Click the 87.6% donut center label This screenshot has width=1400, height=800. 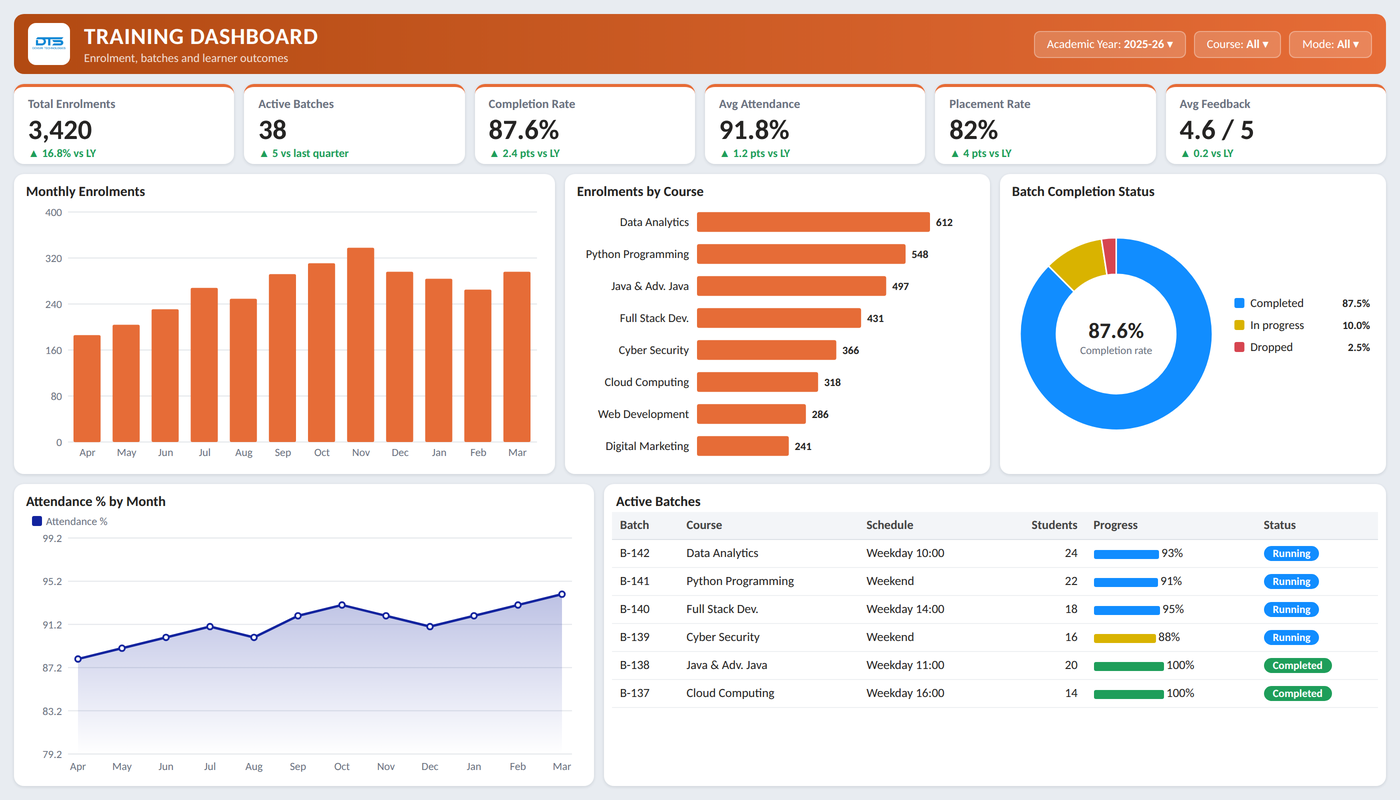click(1116, 331)
